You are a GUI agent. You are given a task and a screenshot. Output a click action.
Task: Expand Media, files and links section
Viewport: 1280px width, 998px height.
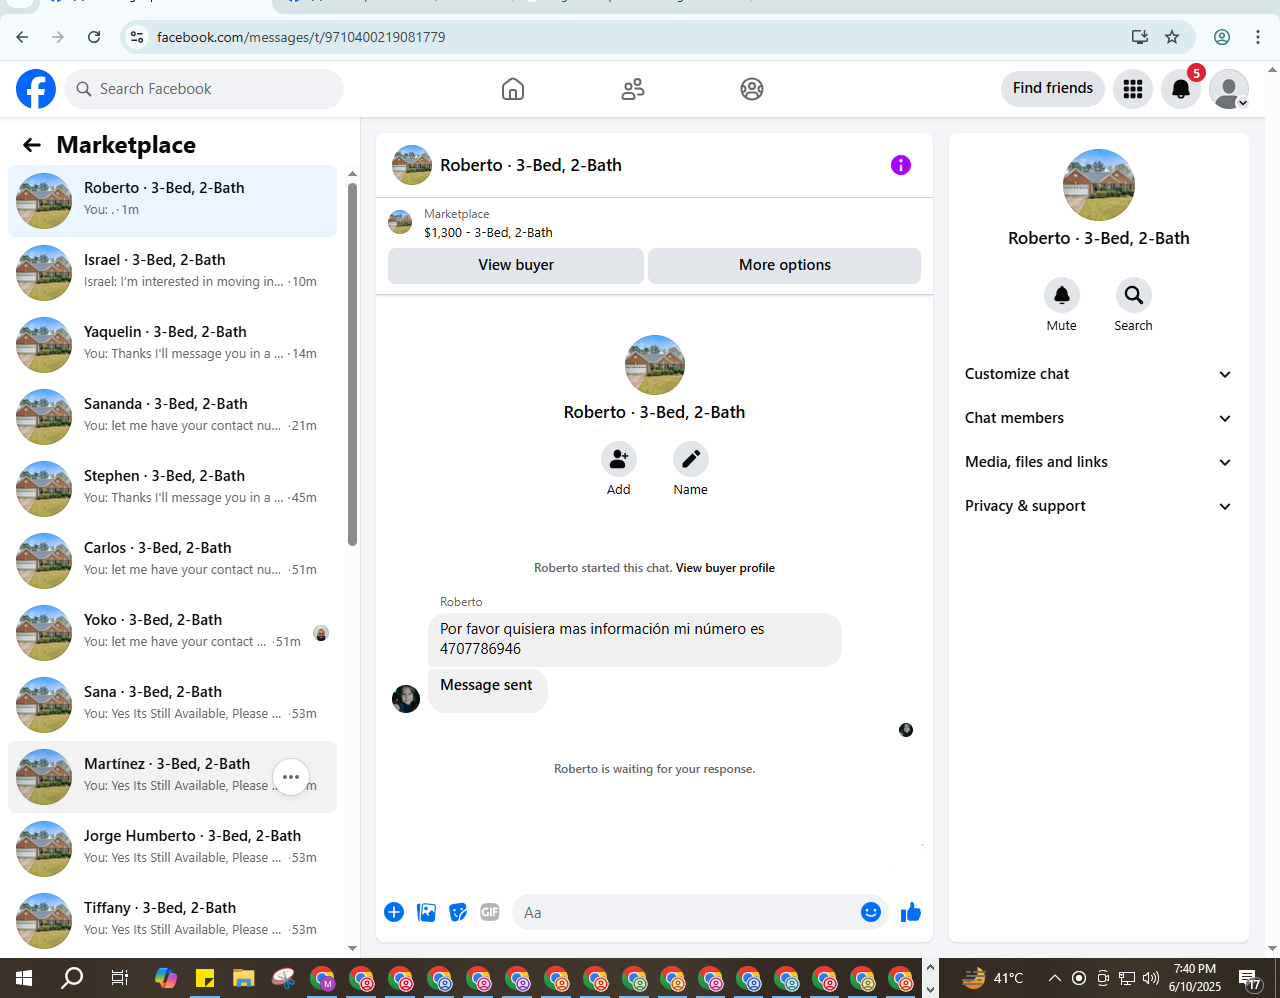coord(1098,462)
